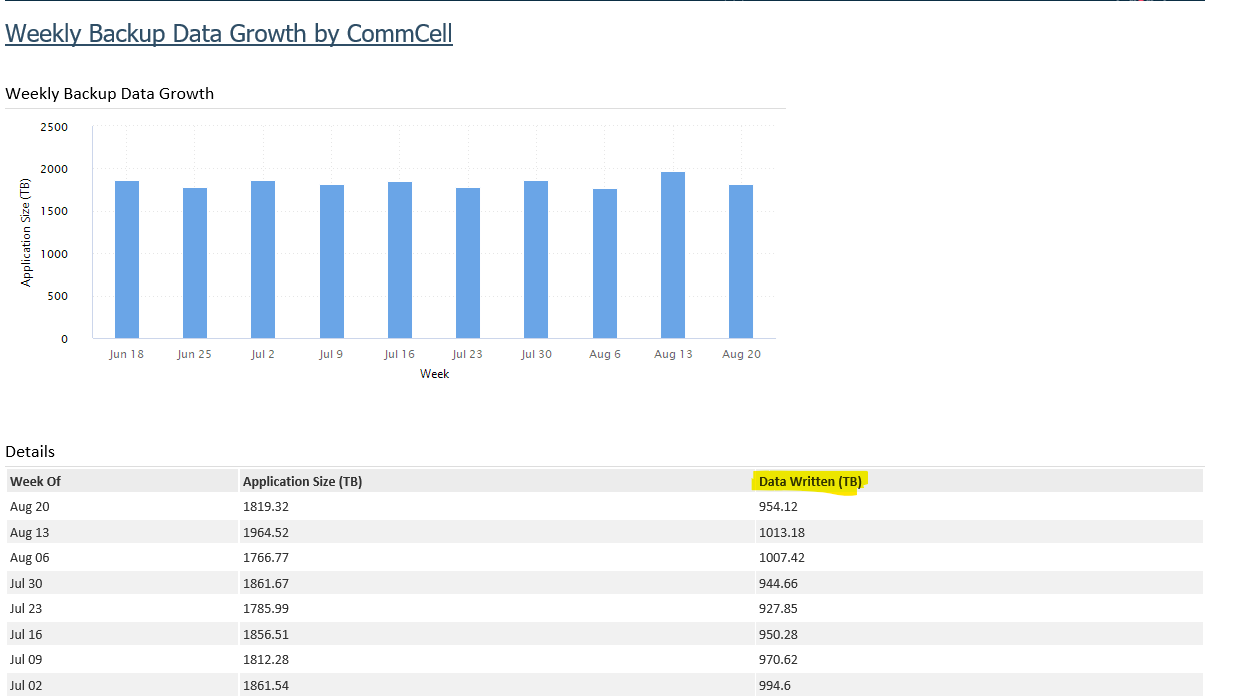Click the Week x-axis title
The image size is (1245, 699).
(x=434, y=374)
